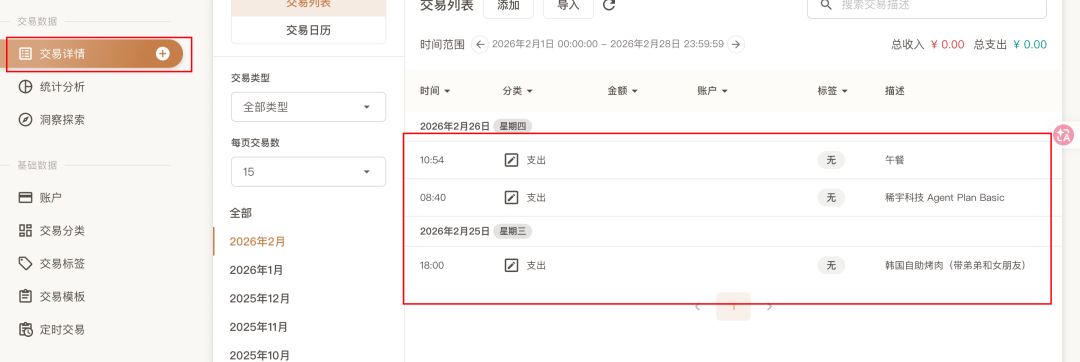Click the plus icon on 交易详情
This screenshot has width=1080, height=362.
pyautogui.click(x=163, y=54)
